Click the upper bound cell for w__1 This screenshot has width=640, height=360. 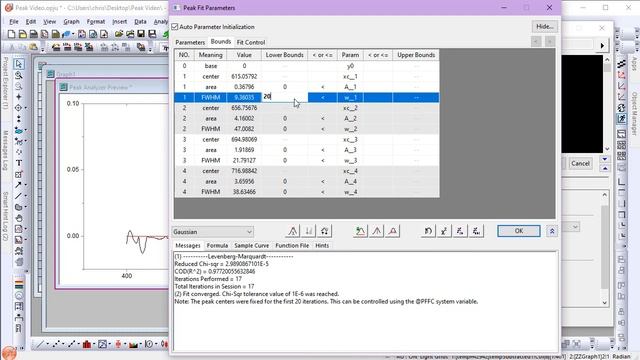[x=416, y=97]
